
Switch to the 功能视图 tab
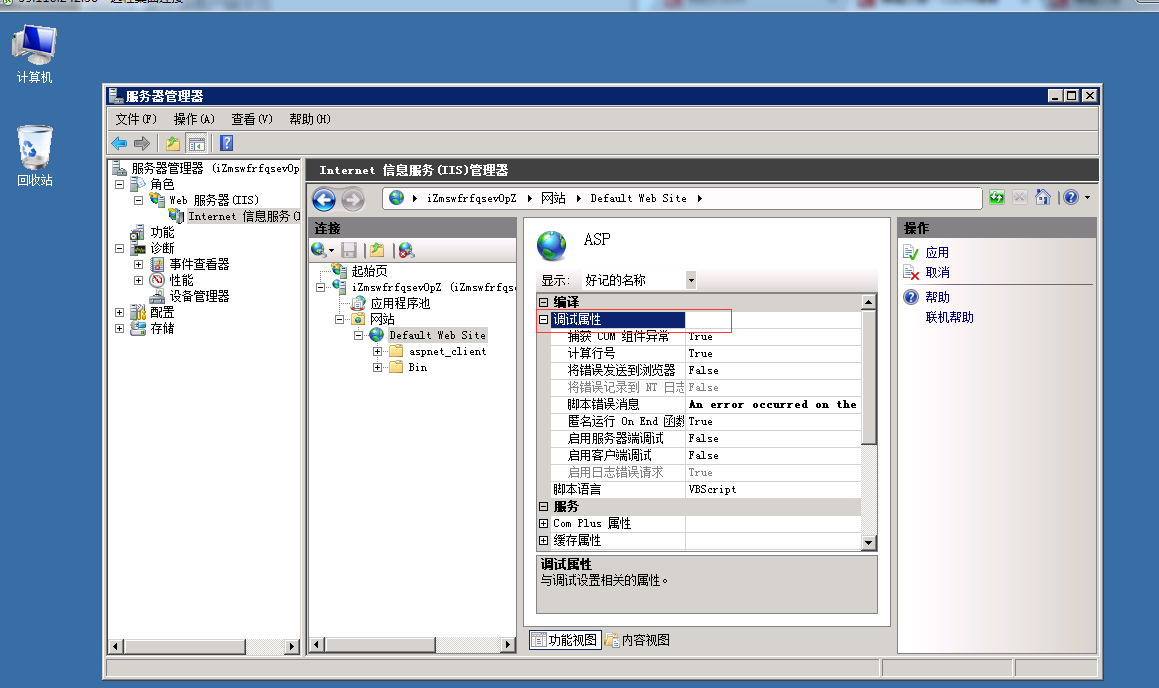click(x=565, y=640)
